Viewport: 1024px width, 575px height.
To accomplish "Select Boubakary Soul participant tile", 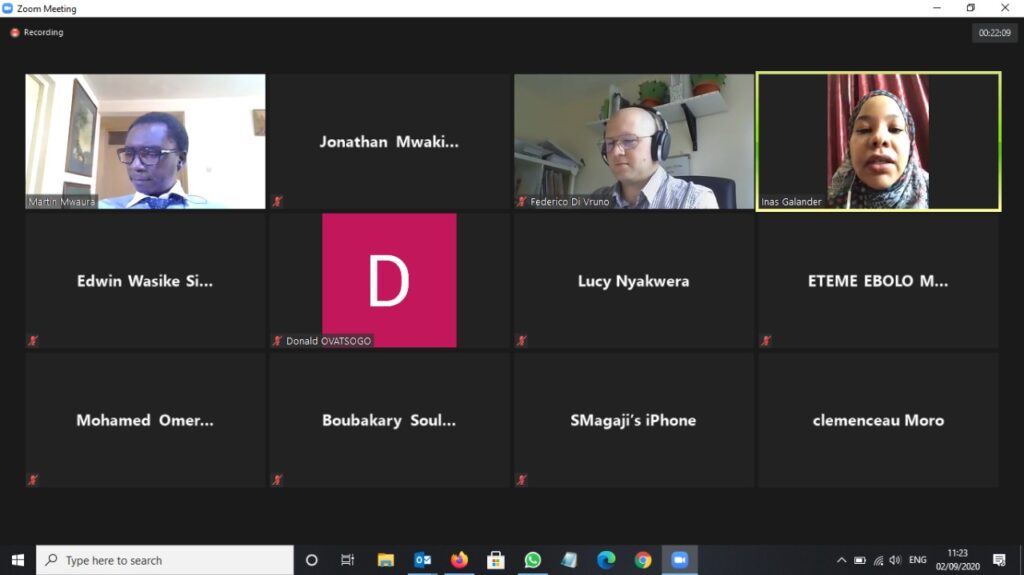I will (x=389, y=419).
